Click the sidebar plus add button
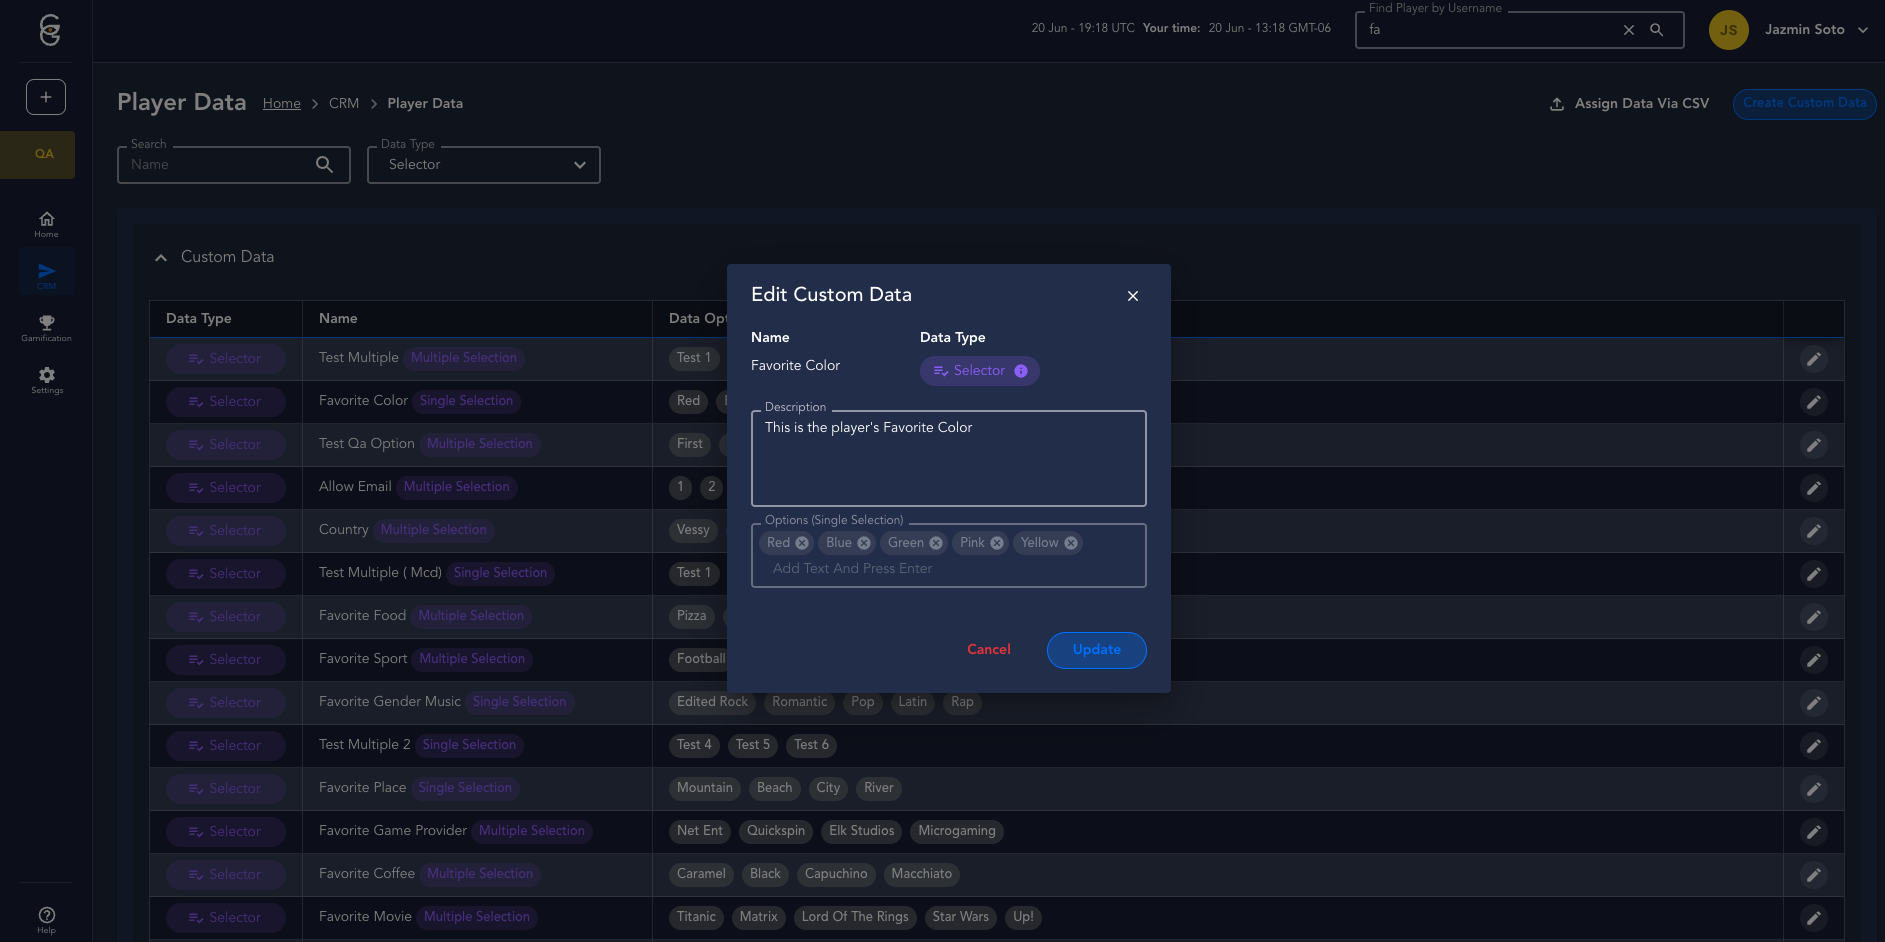The height and width of the screenshot is (942, 1885). 46,97
